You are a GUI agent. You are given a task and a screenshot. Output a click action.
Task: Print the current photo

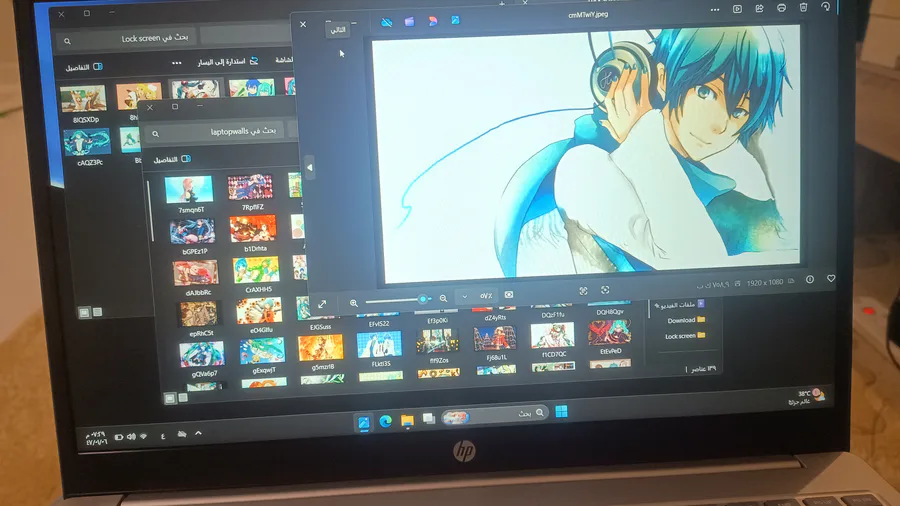point(781,8)
